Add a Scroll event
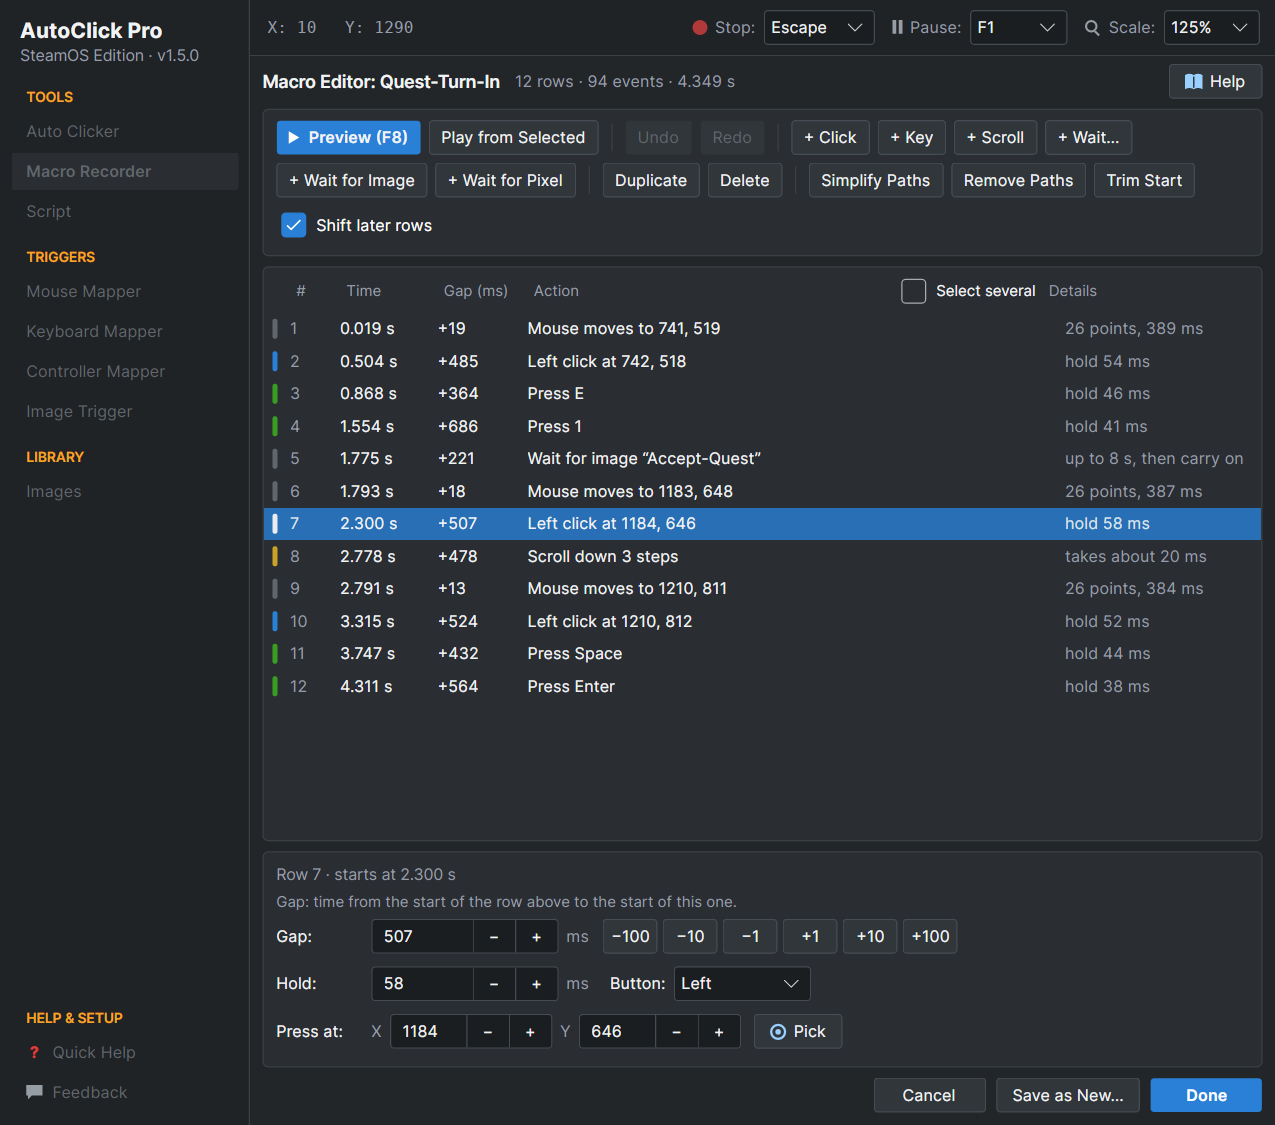 [995, 138]
